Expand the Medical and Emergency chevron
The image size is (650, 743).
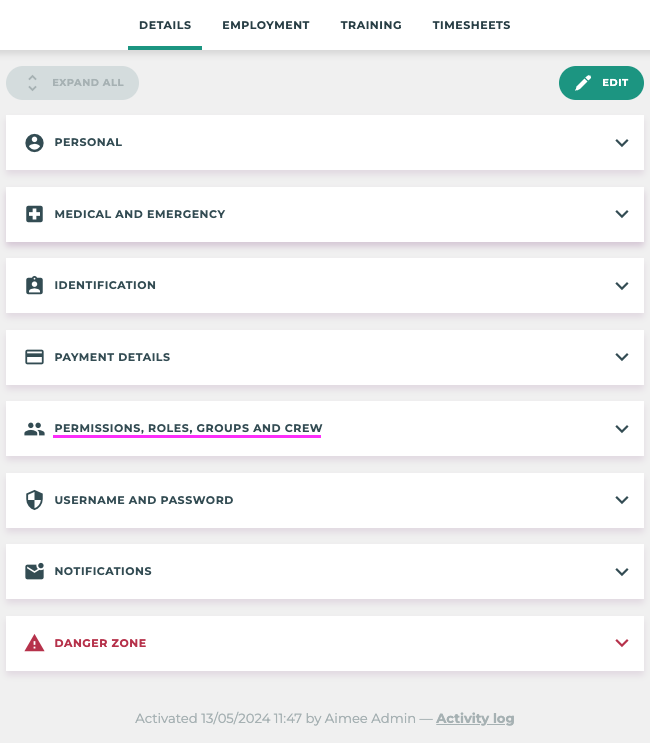(622, 214)
